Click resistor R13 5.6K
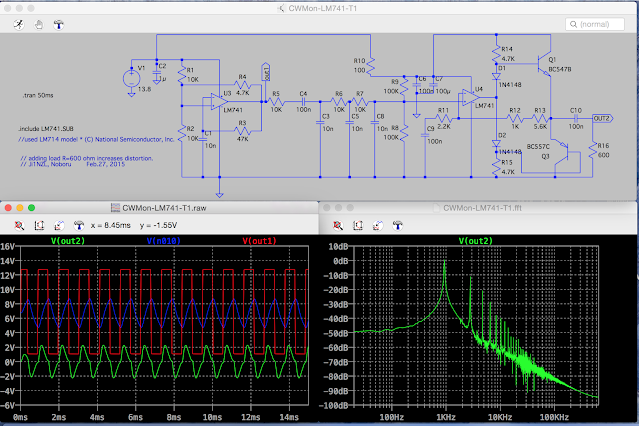This screenshot has height=426, width=639. [x=540, y=119]
